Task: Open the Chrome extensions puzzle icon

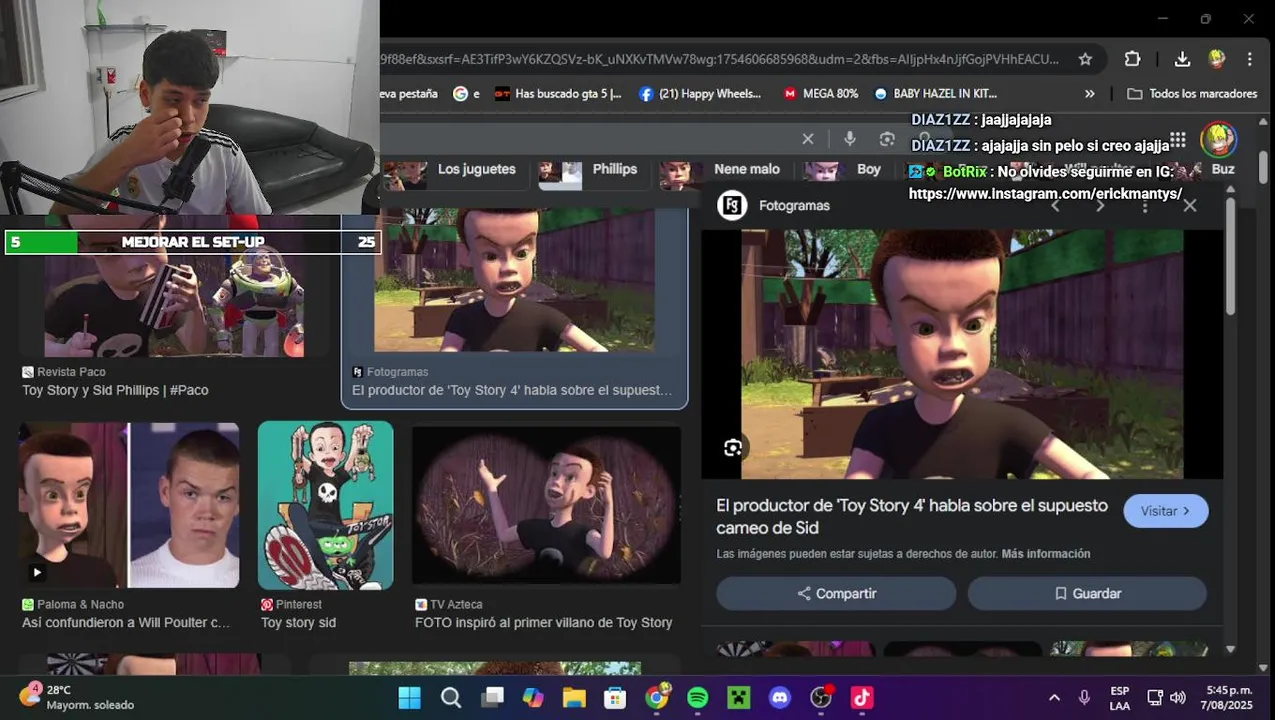Action: click(1132, 59)
